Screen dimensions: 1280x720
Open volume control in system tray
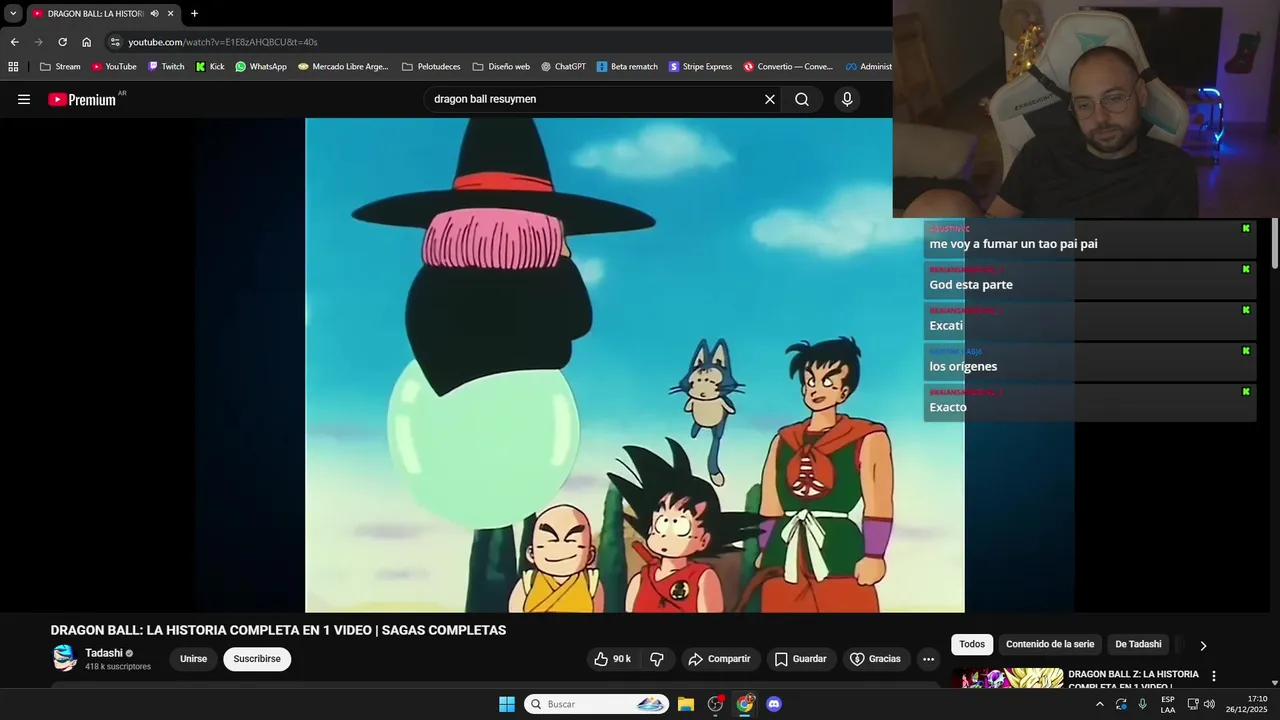pyautogui.click(x=1209, y=704)
